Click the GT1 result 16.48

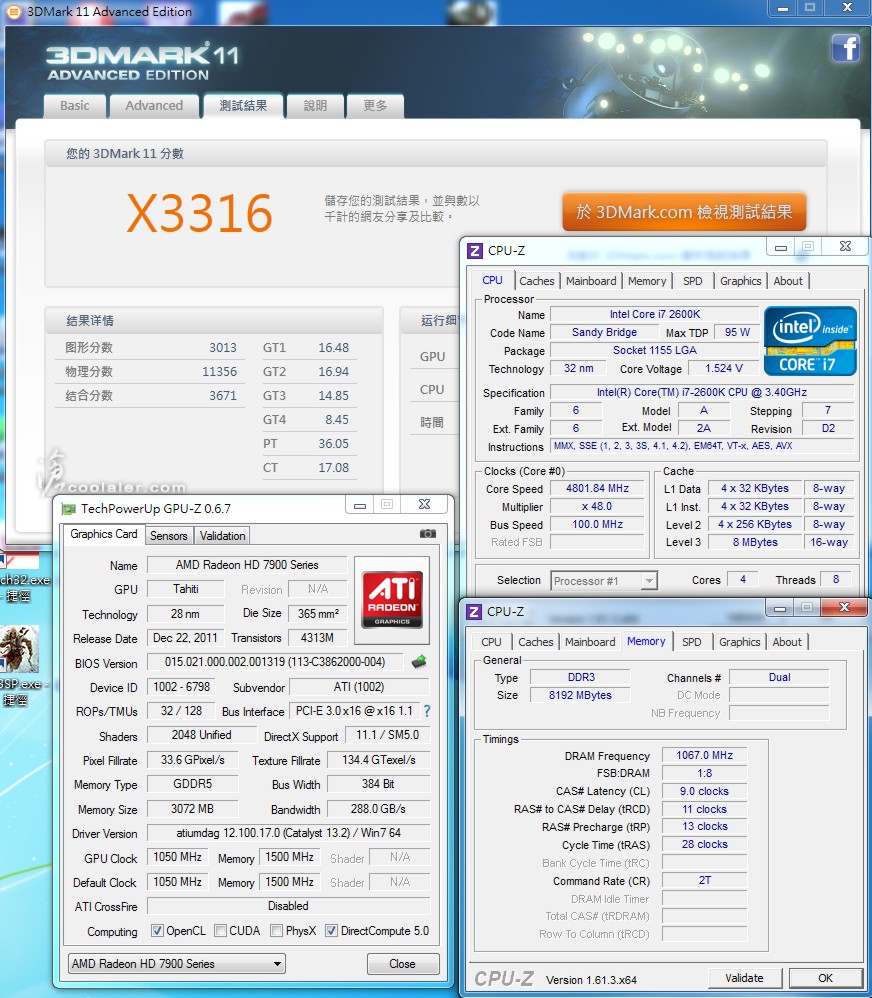pyautogui.click(x=334, y=348)
